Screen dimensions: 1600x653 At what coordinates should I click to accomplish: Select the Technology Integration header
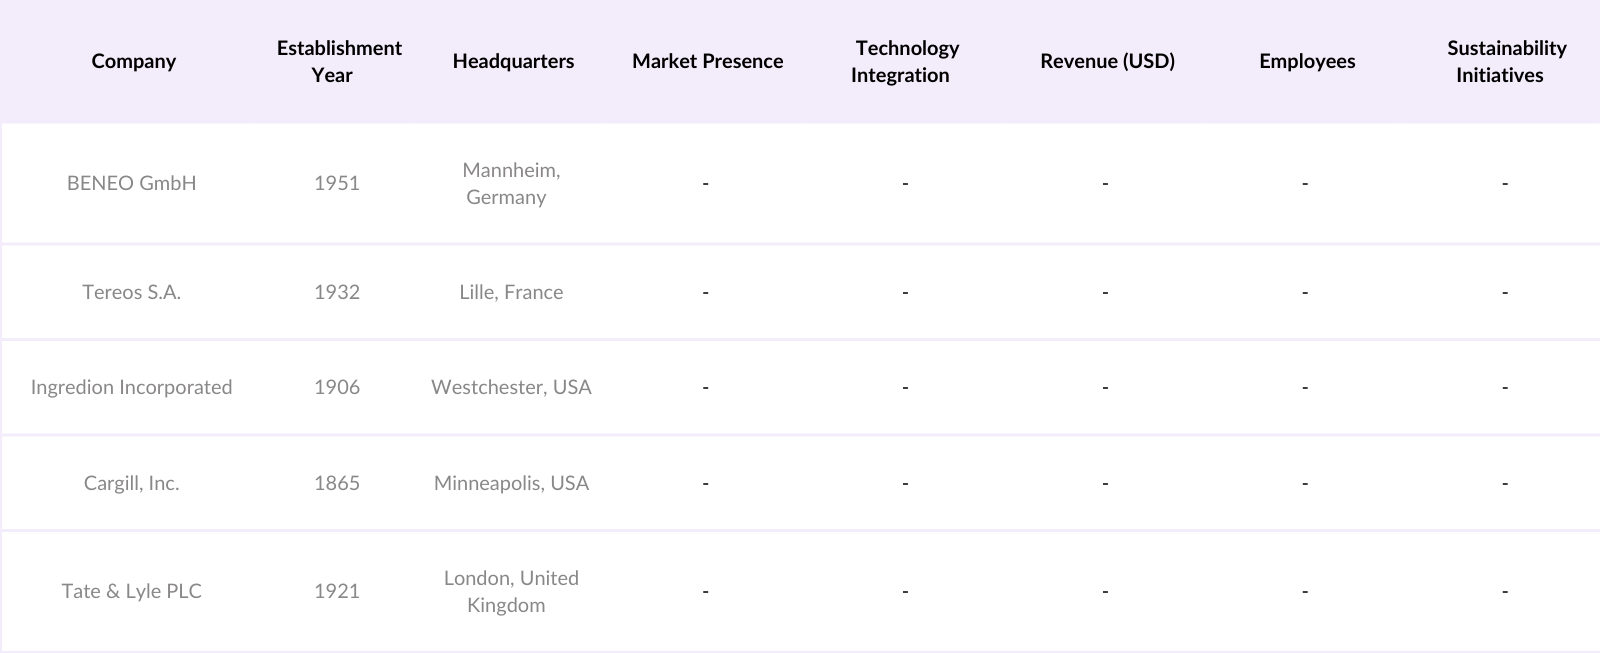905,61
